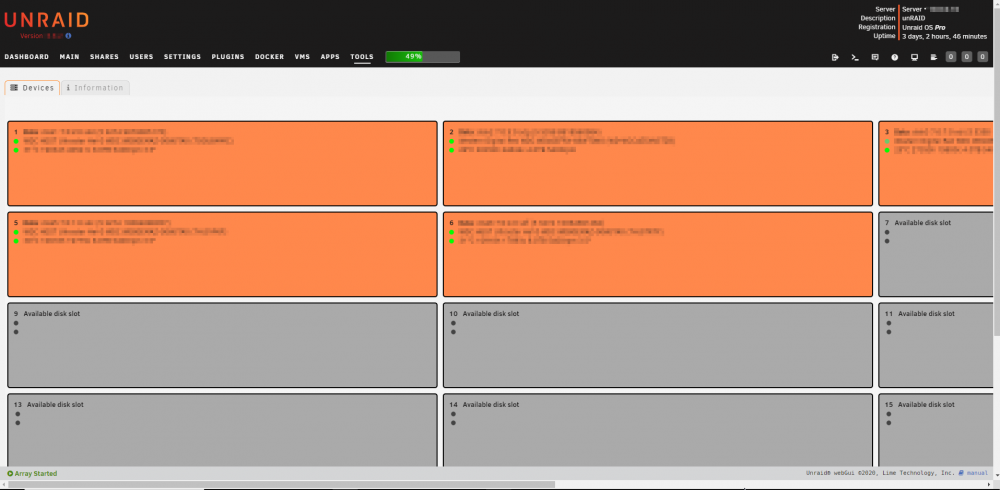Open the Settings menu
This screenshot has height=490, width=1000.
[x=182, y=57]
